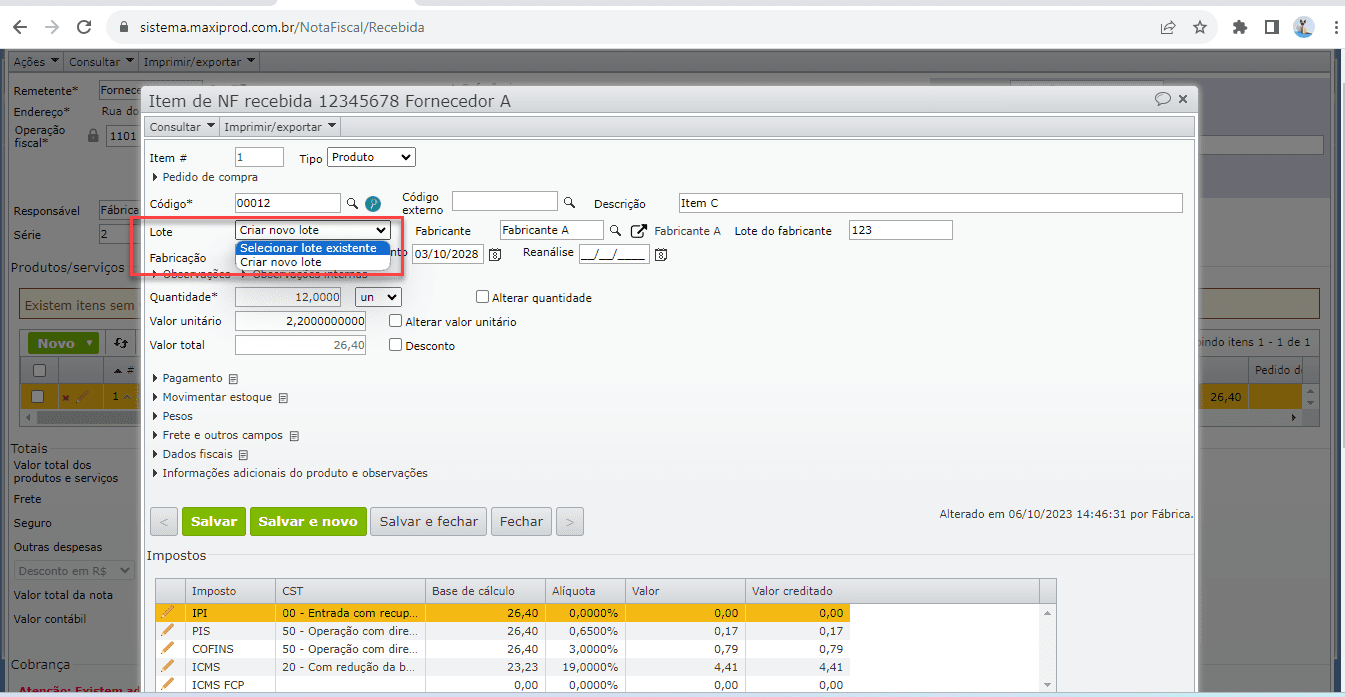Check the product row checkbox in background grid
The image size is (1345, 697).
point(38,397)
